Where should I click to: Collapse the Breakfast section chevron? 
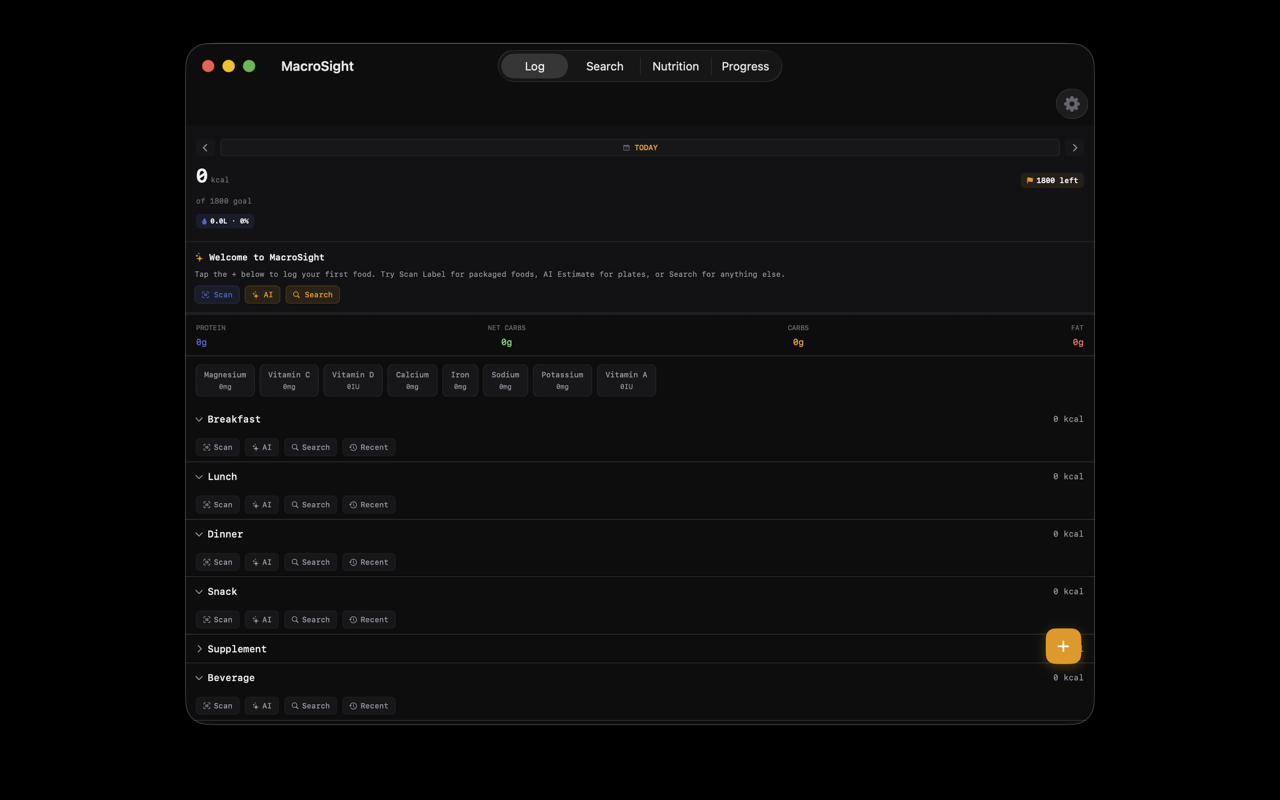coord(199,420)
